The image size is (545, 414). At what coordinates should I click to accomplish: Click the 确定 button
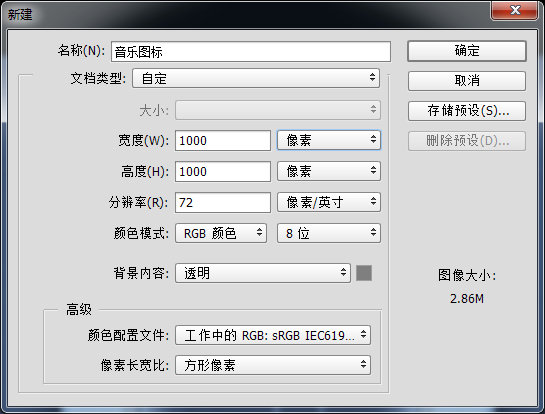coord(467,51)
